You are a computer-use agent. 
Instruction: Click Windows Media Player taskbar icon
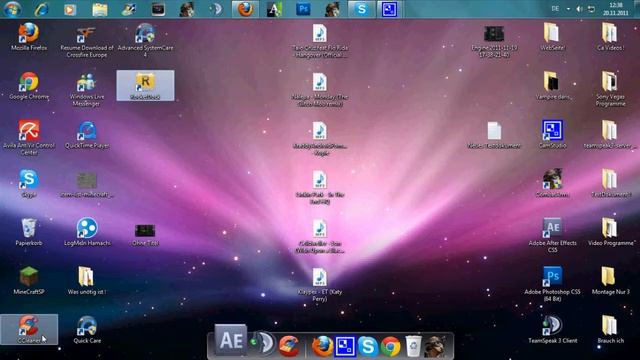point(70,9)
